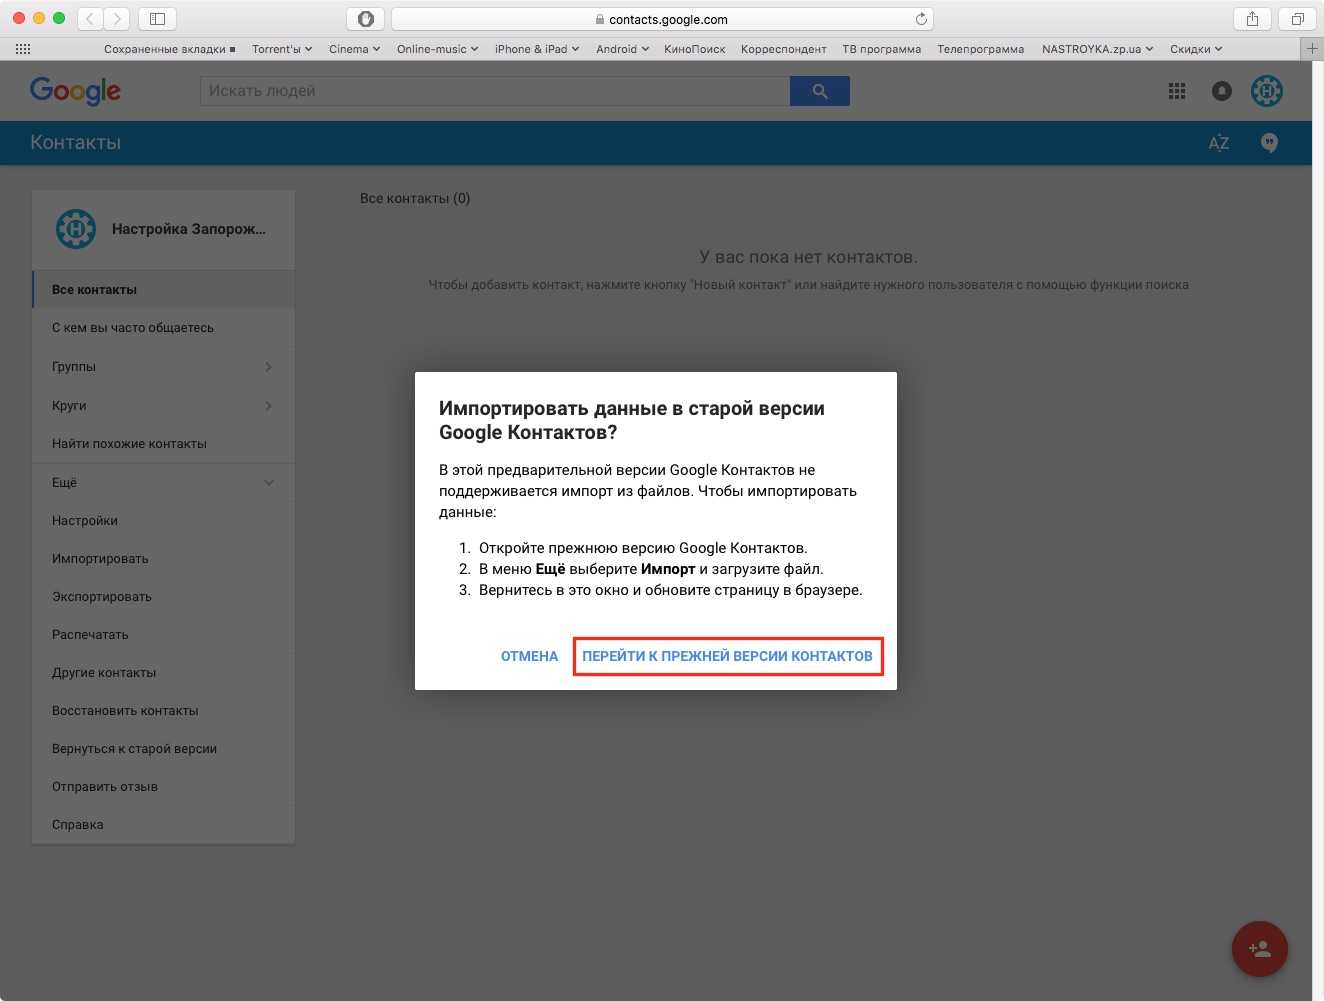Select Все контакты in the sidebar
This screenshot has height=1001, width=1324.
[x=94, y=290]
